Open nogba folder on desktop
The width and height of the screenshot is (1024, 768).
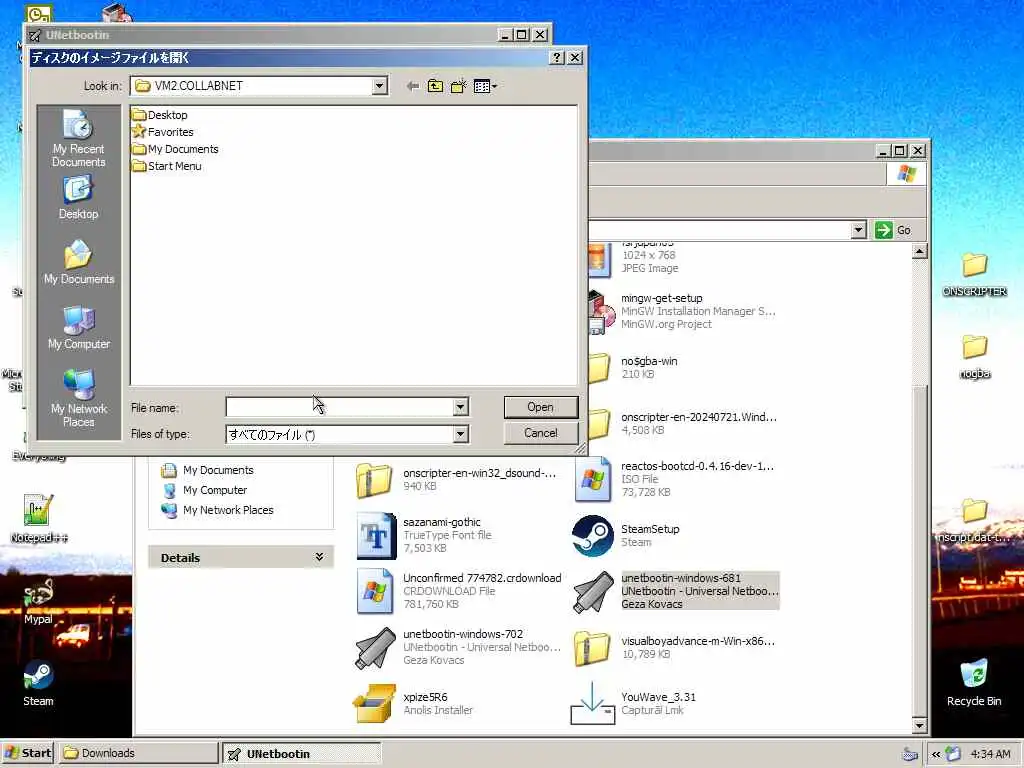click(974, 357)
